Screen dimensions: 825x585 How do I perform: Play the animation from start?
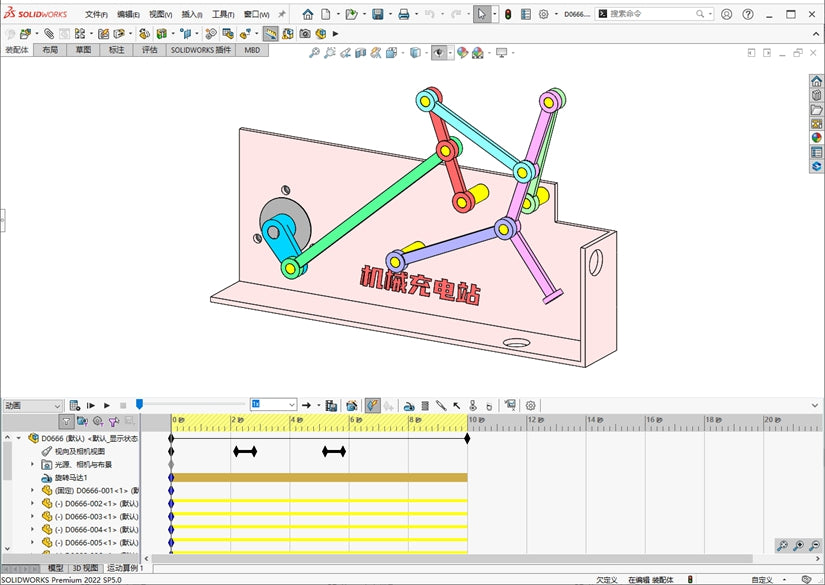pyautogui.click(x=90, y=406)
